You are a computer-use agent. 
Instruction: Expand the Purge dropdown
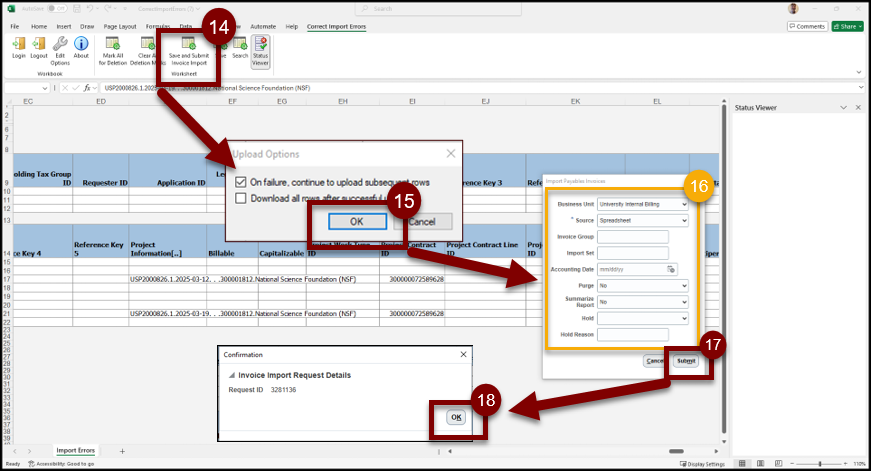click(642, 285)
